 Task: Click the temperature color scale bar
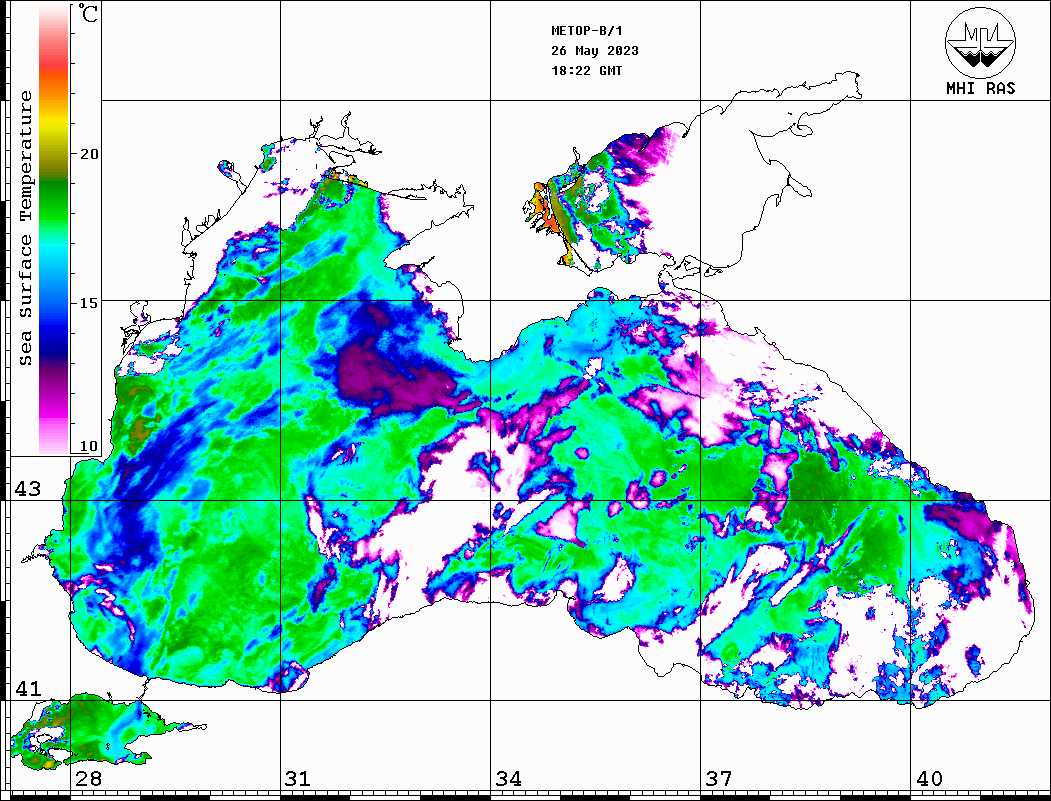tap(54, 229)
